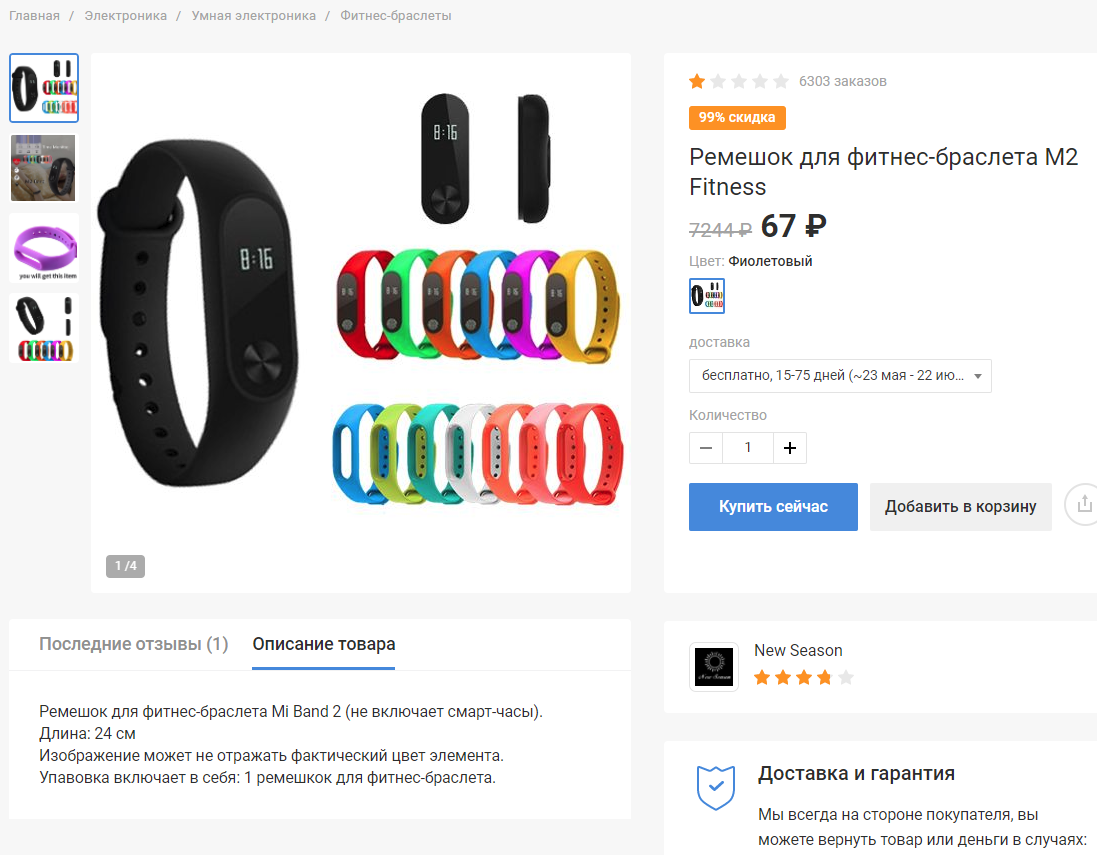The image size is (1097, 855).
Task: Select the fourth product thumbnail
Action: (43, 328)
